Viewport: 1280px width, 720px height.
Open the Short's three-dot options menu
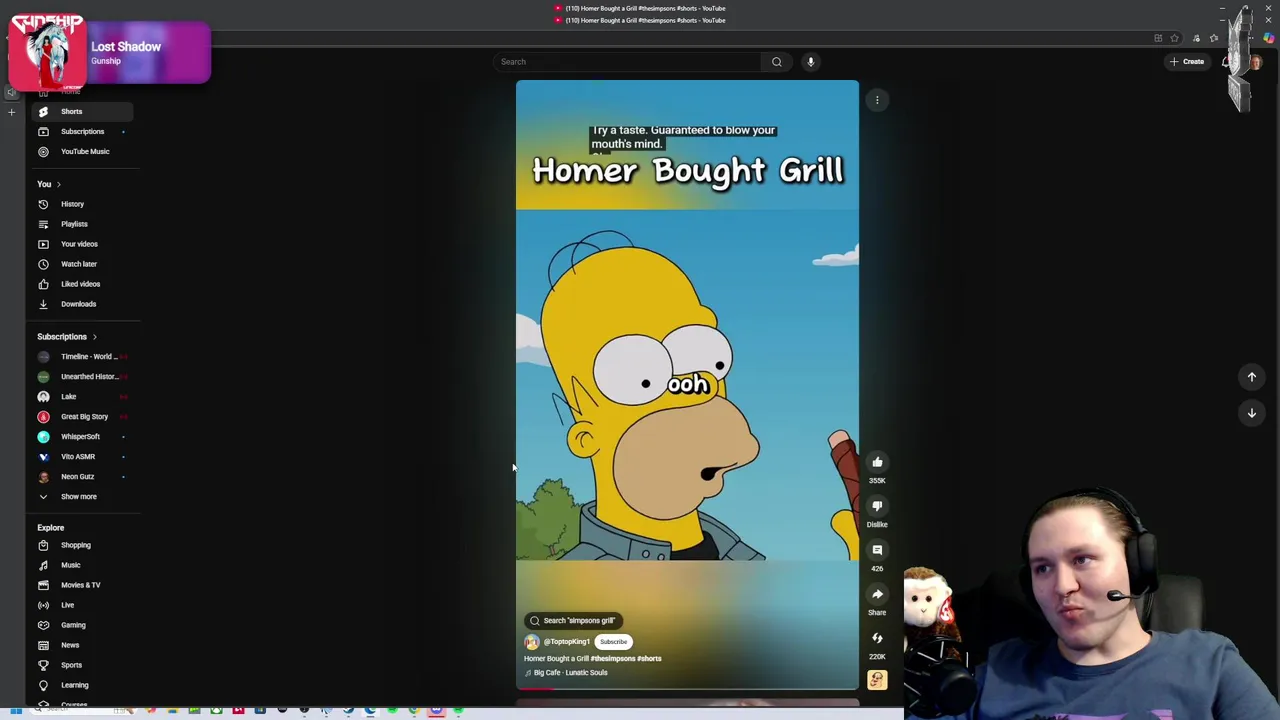[x=877, y=100]
